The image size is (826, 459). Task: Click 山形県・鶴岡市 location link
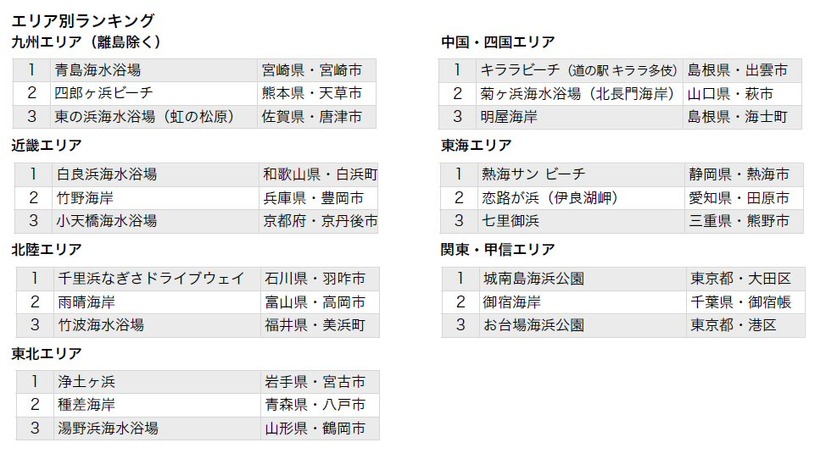tap(315, 428)
